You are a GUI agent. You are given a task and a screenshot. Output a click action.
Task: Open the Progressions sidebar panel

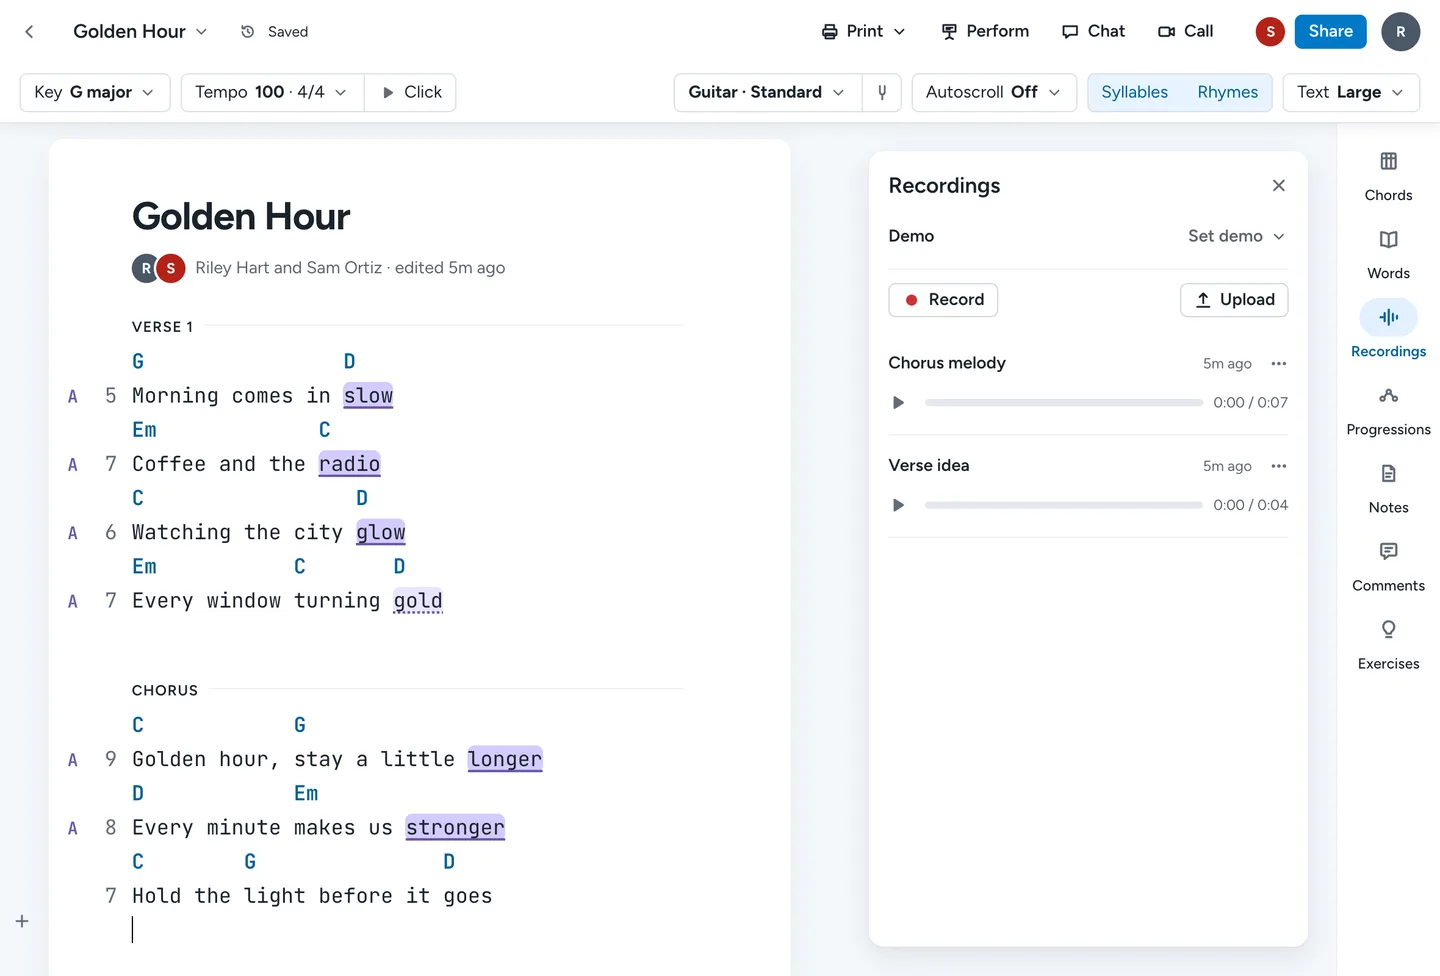[1388, 411]
